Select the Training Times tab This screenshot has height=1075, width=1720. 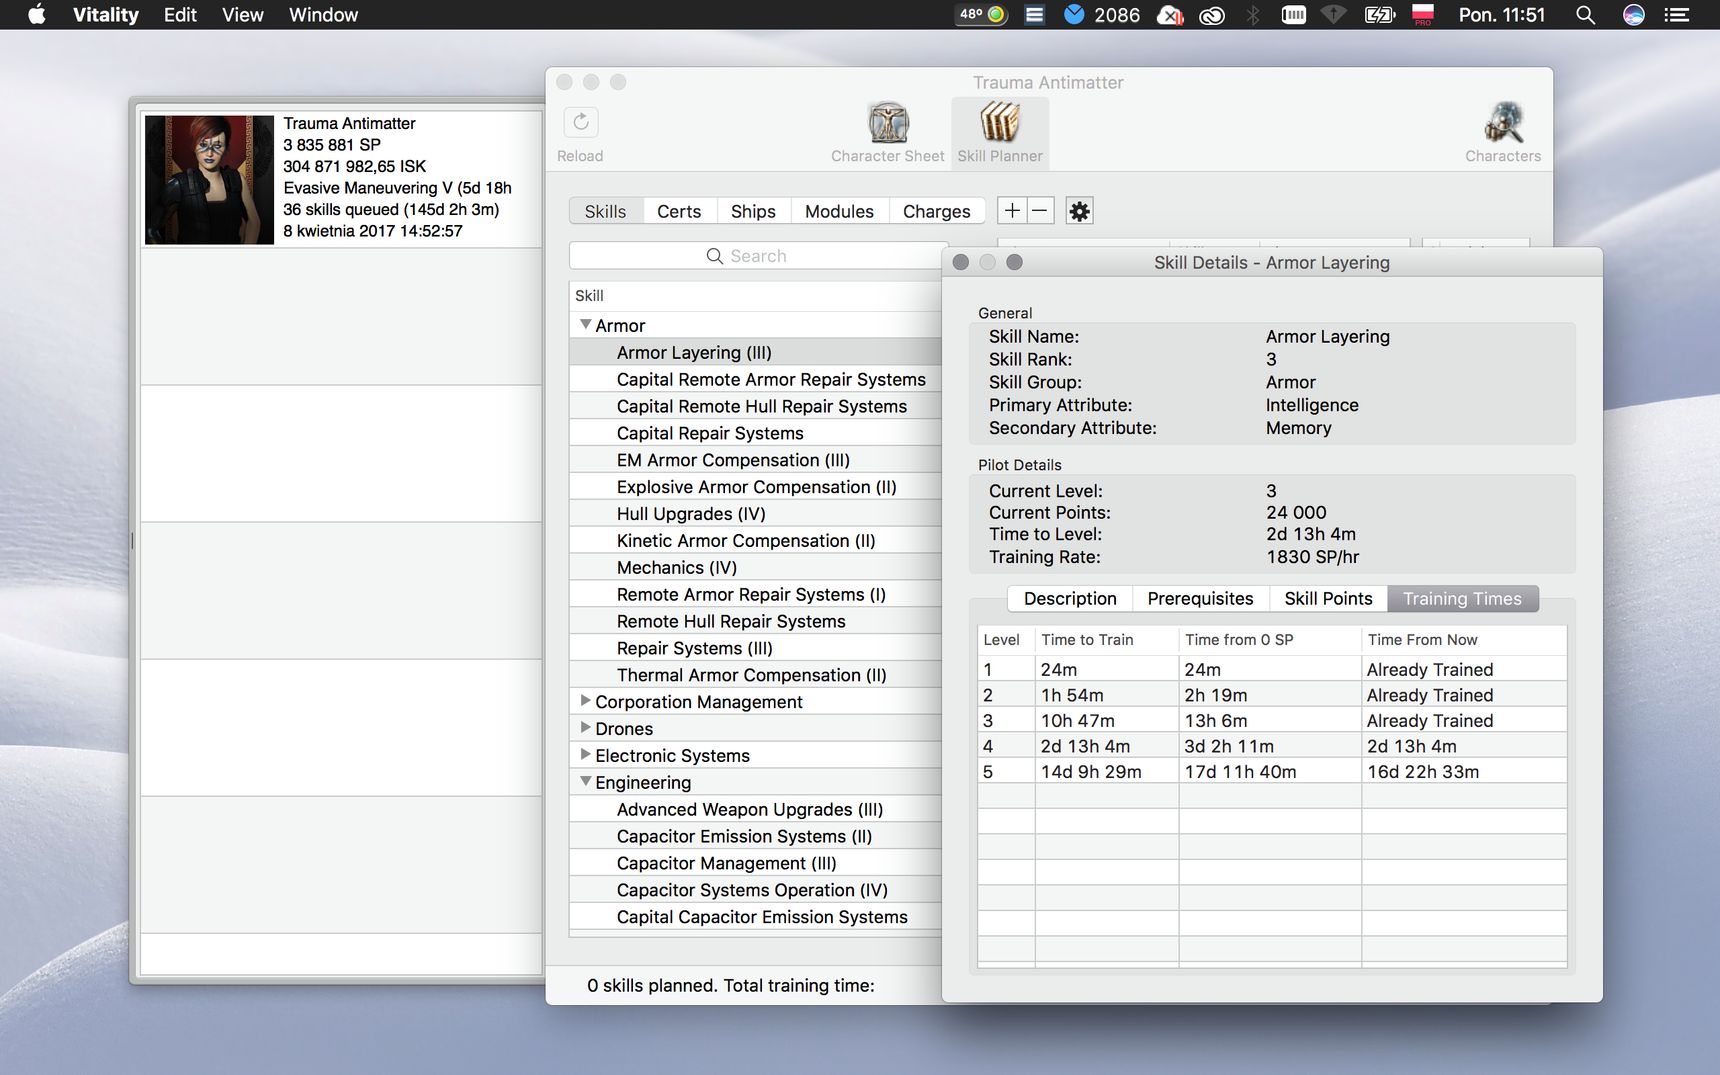tap(1462, 598)
